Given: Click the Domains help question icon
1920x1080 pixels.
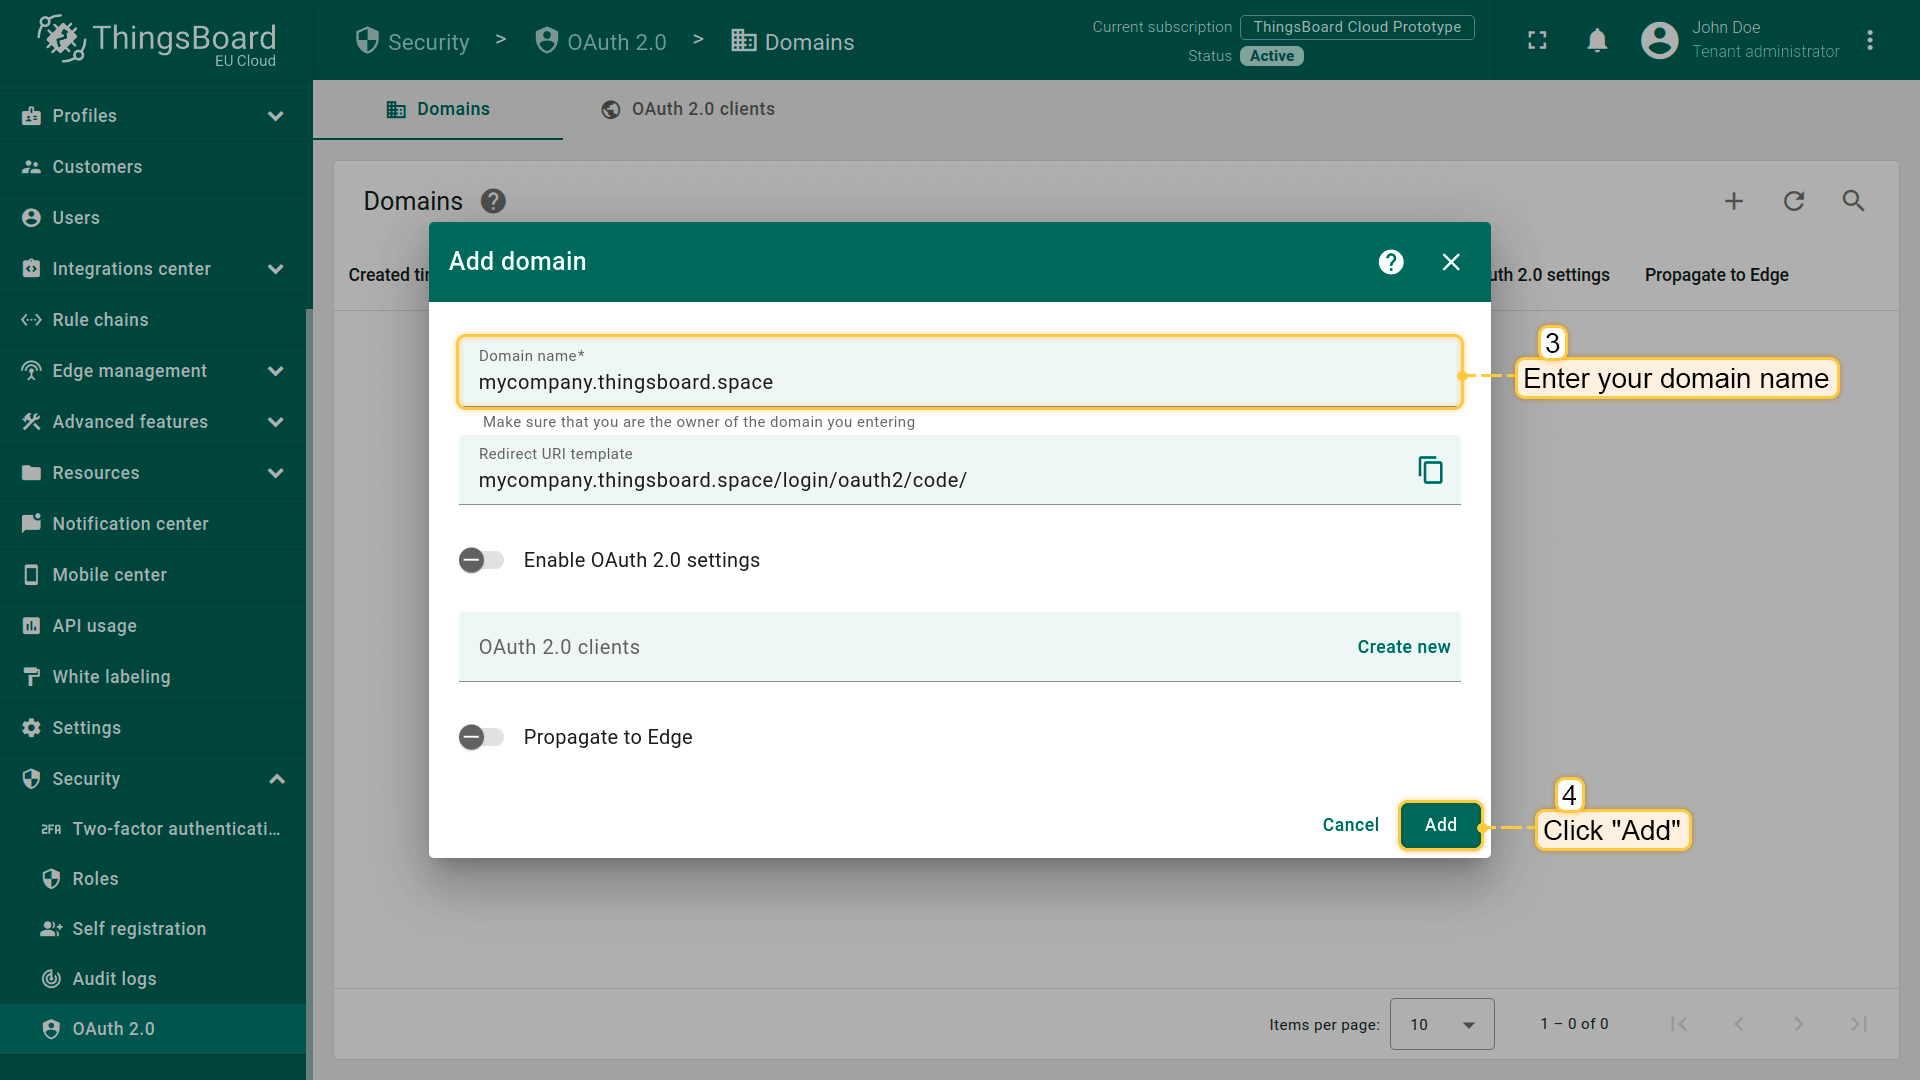Looking at the screenshot, I should [493, 201].
